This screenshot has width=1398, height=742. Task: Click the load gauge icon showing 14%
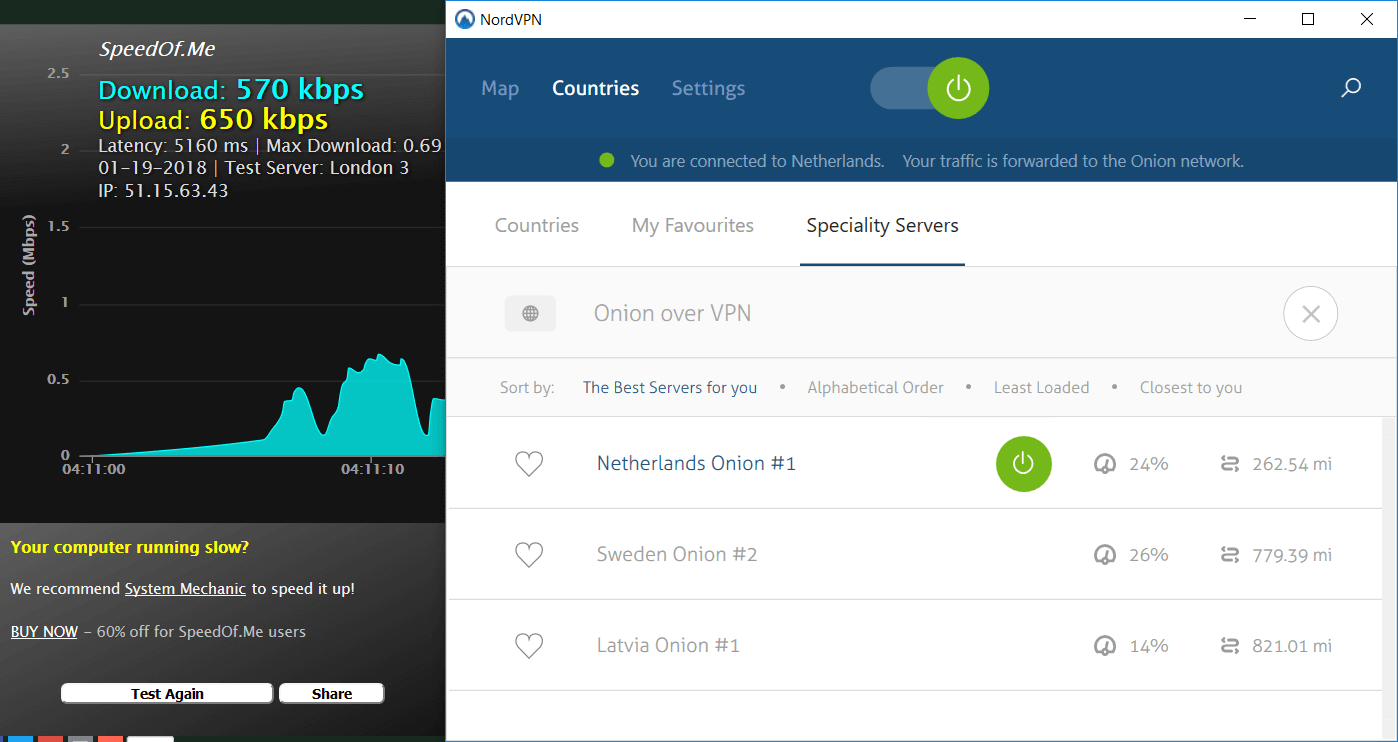[x=1105, y=646]
